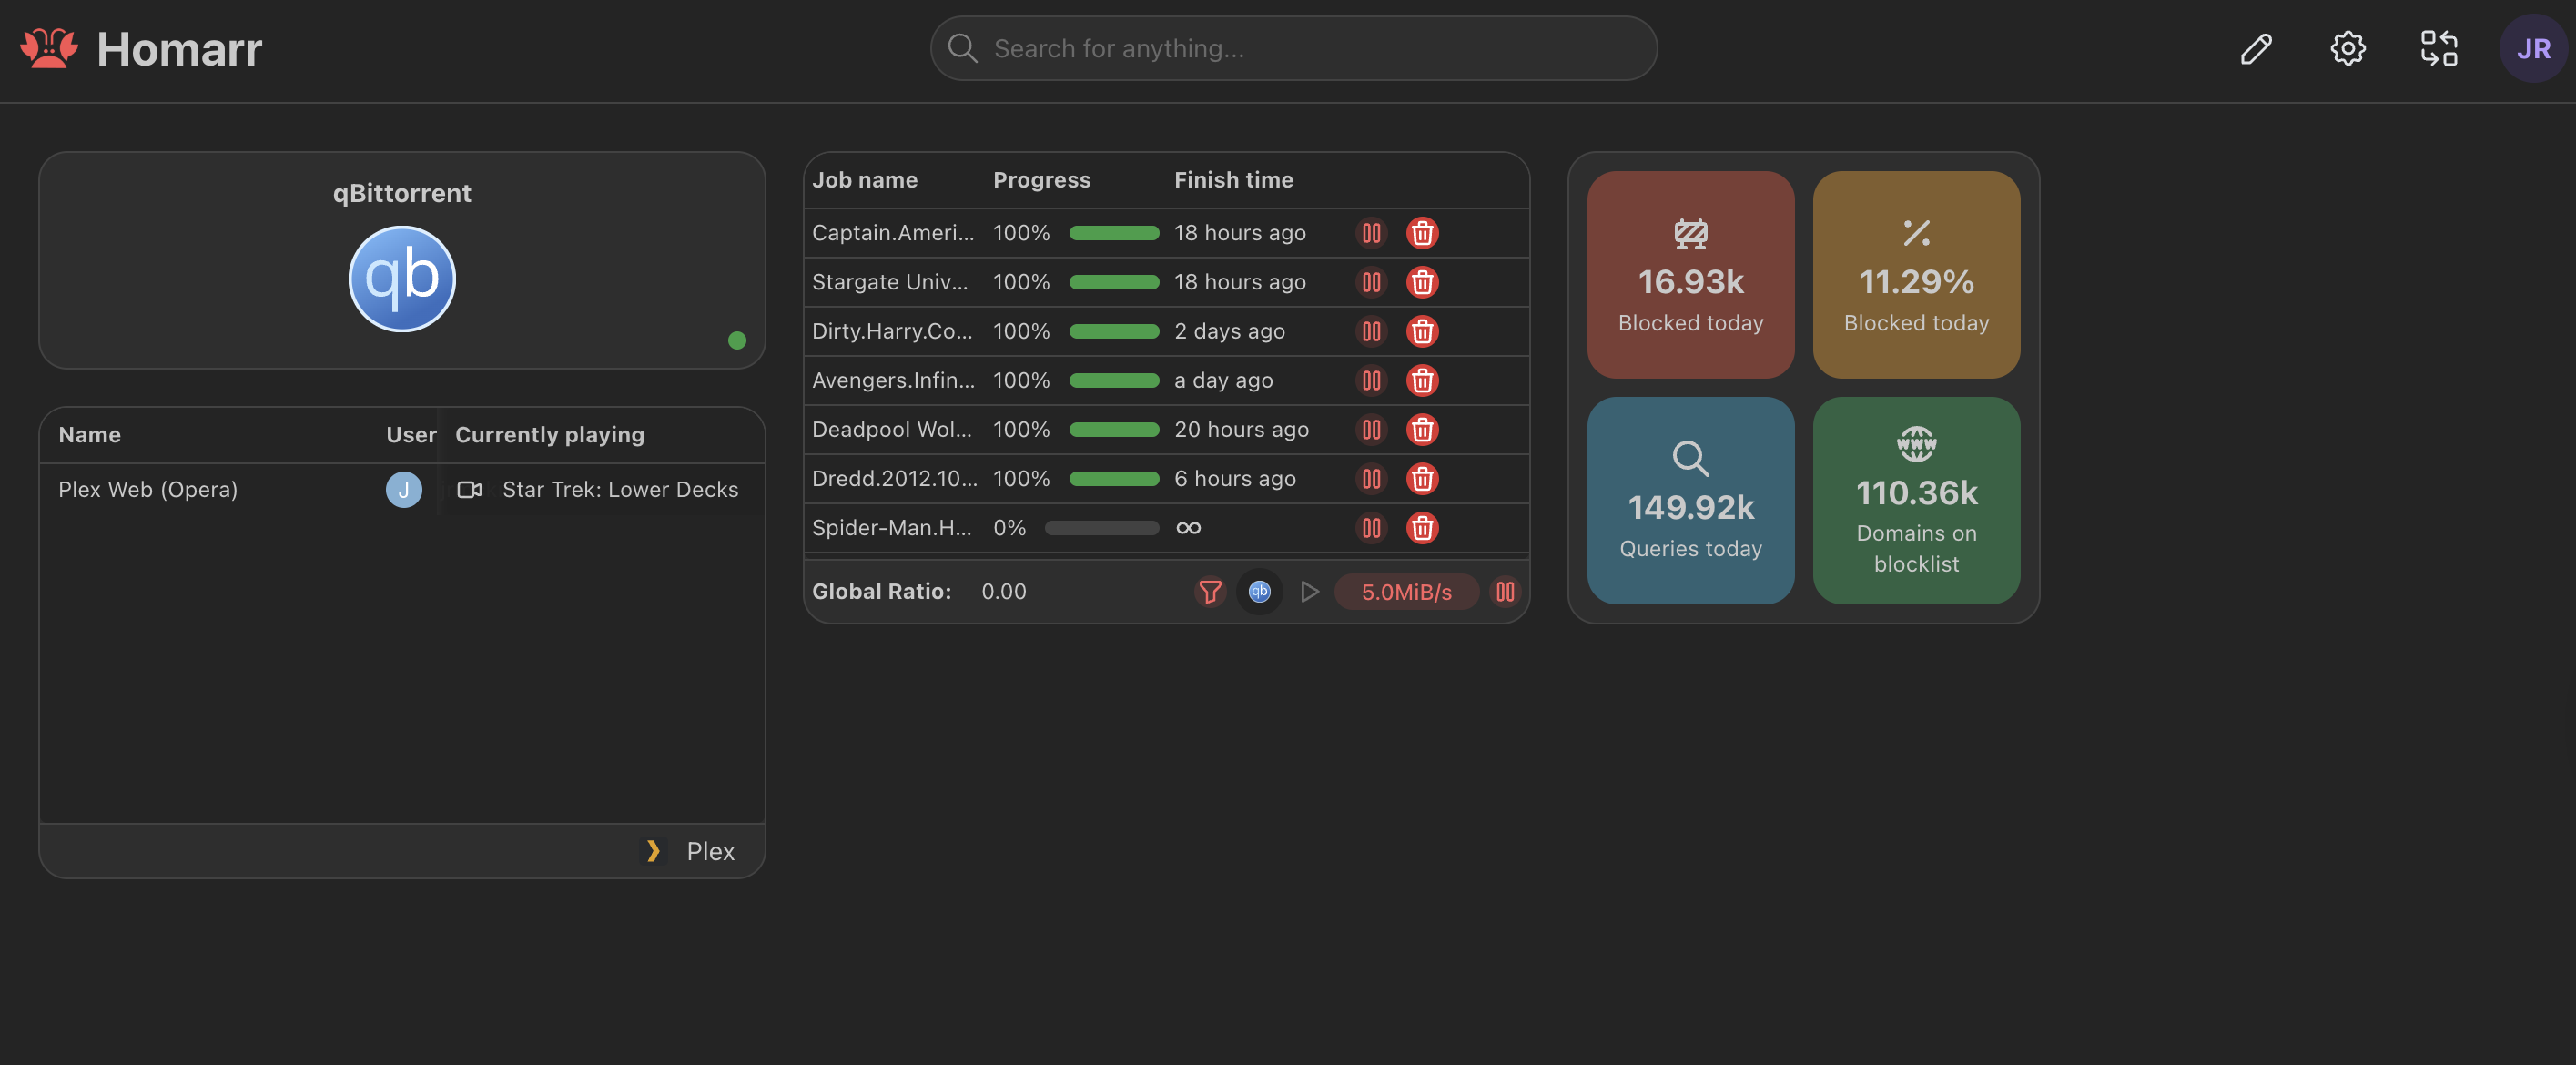The height and width of the screenshot is (1065, 2576).
Task: Expand the Plex section chevron
Action: point(654,851)
